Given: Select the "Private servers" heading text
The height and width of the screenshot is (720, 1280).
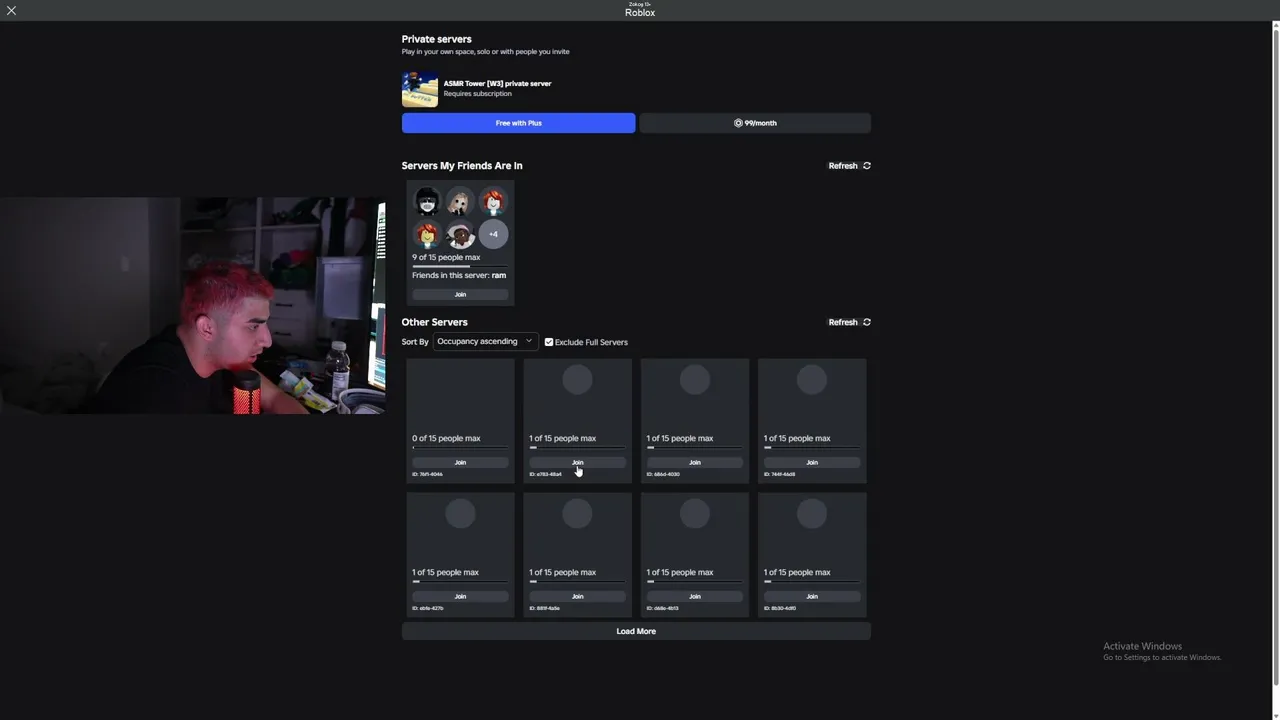Looking at the screenshot, I should (x=437, y=39).
